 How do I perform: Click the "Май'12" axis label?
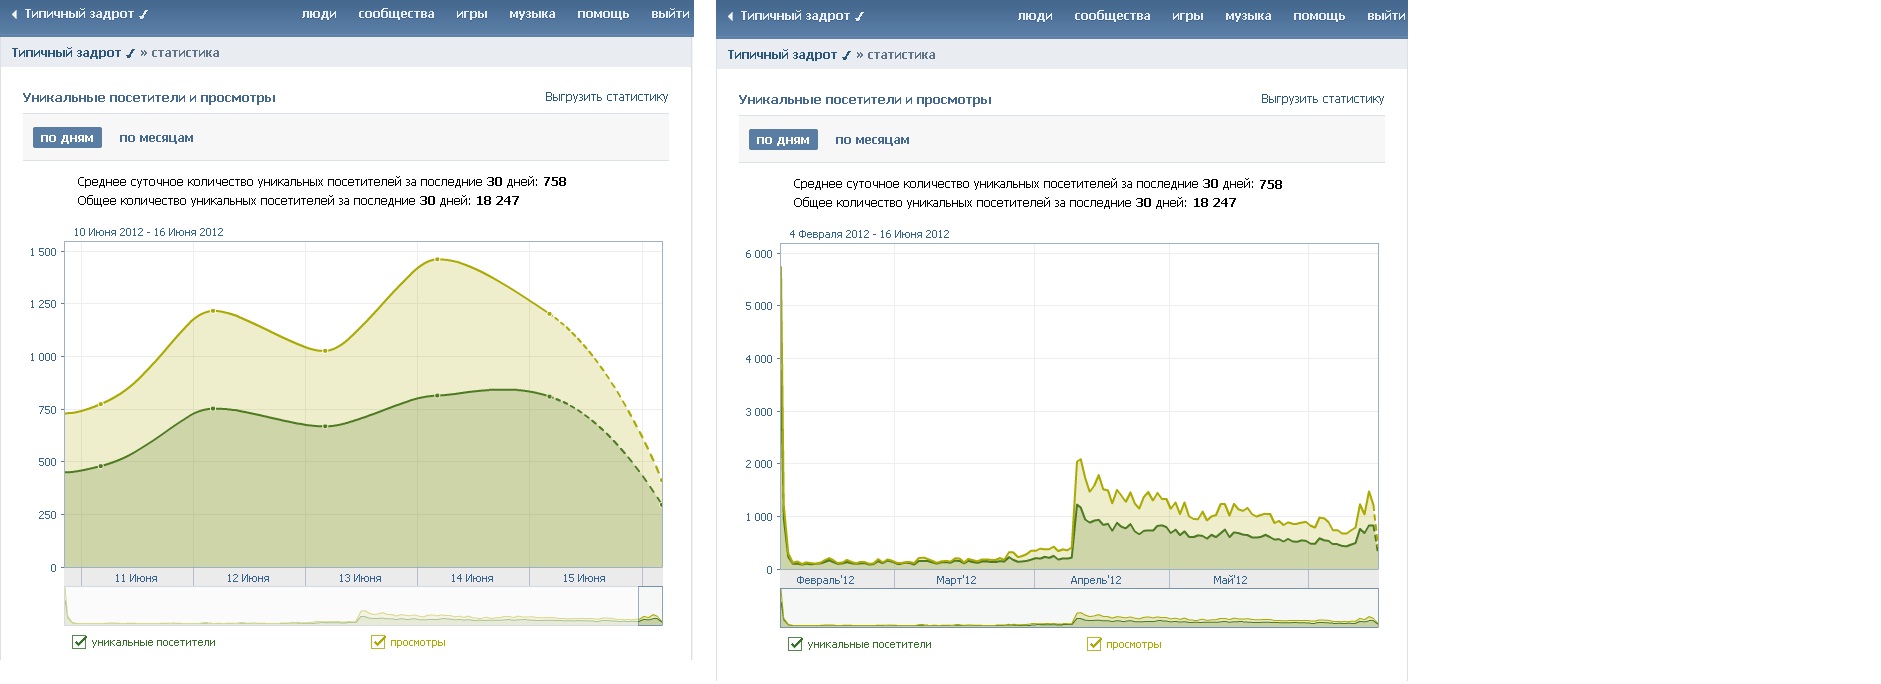tap(1230, 580)
